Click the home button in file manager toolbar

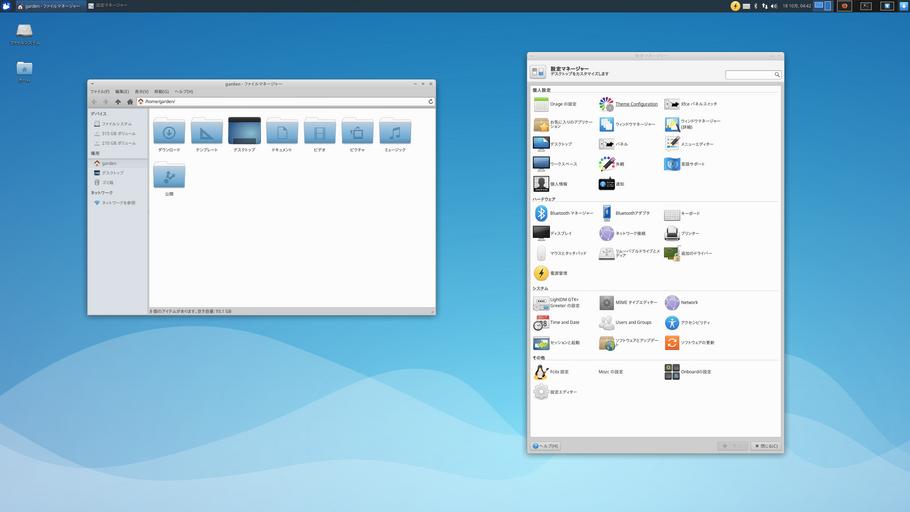(129, 101)
